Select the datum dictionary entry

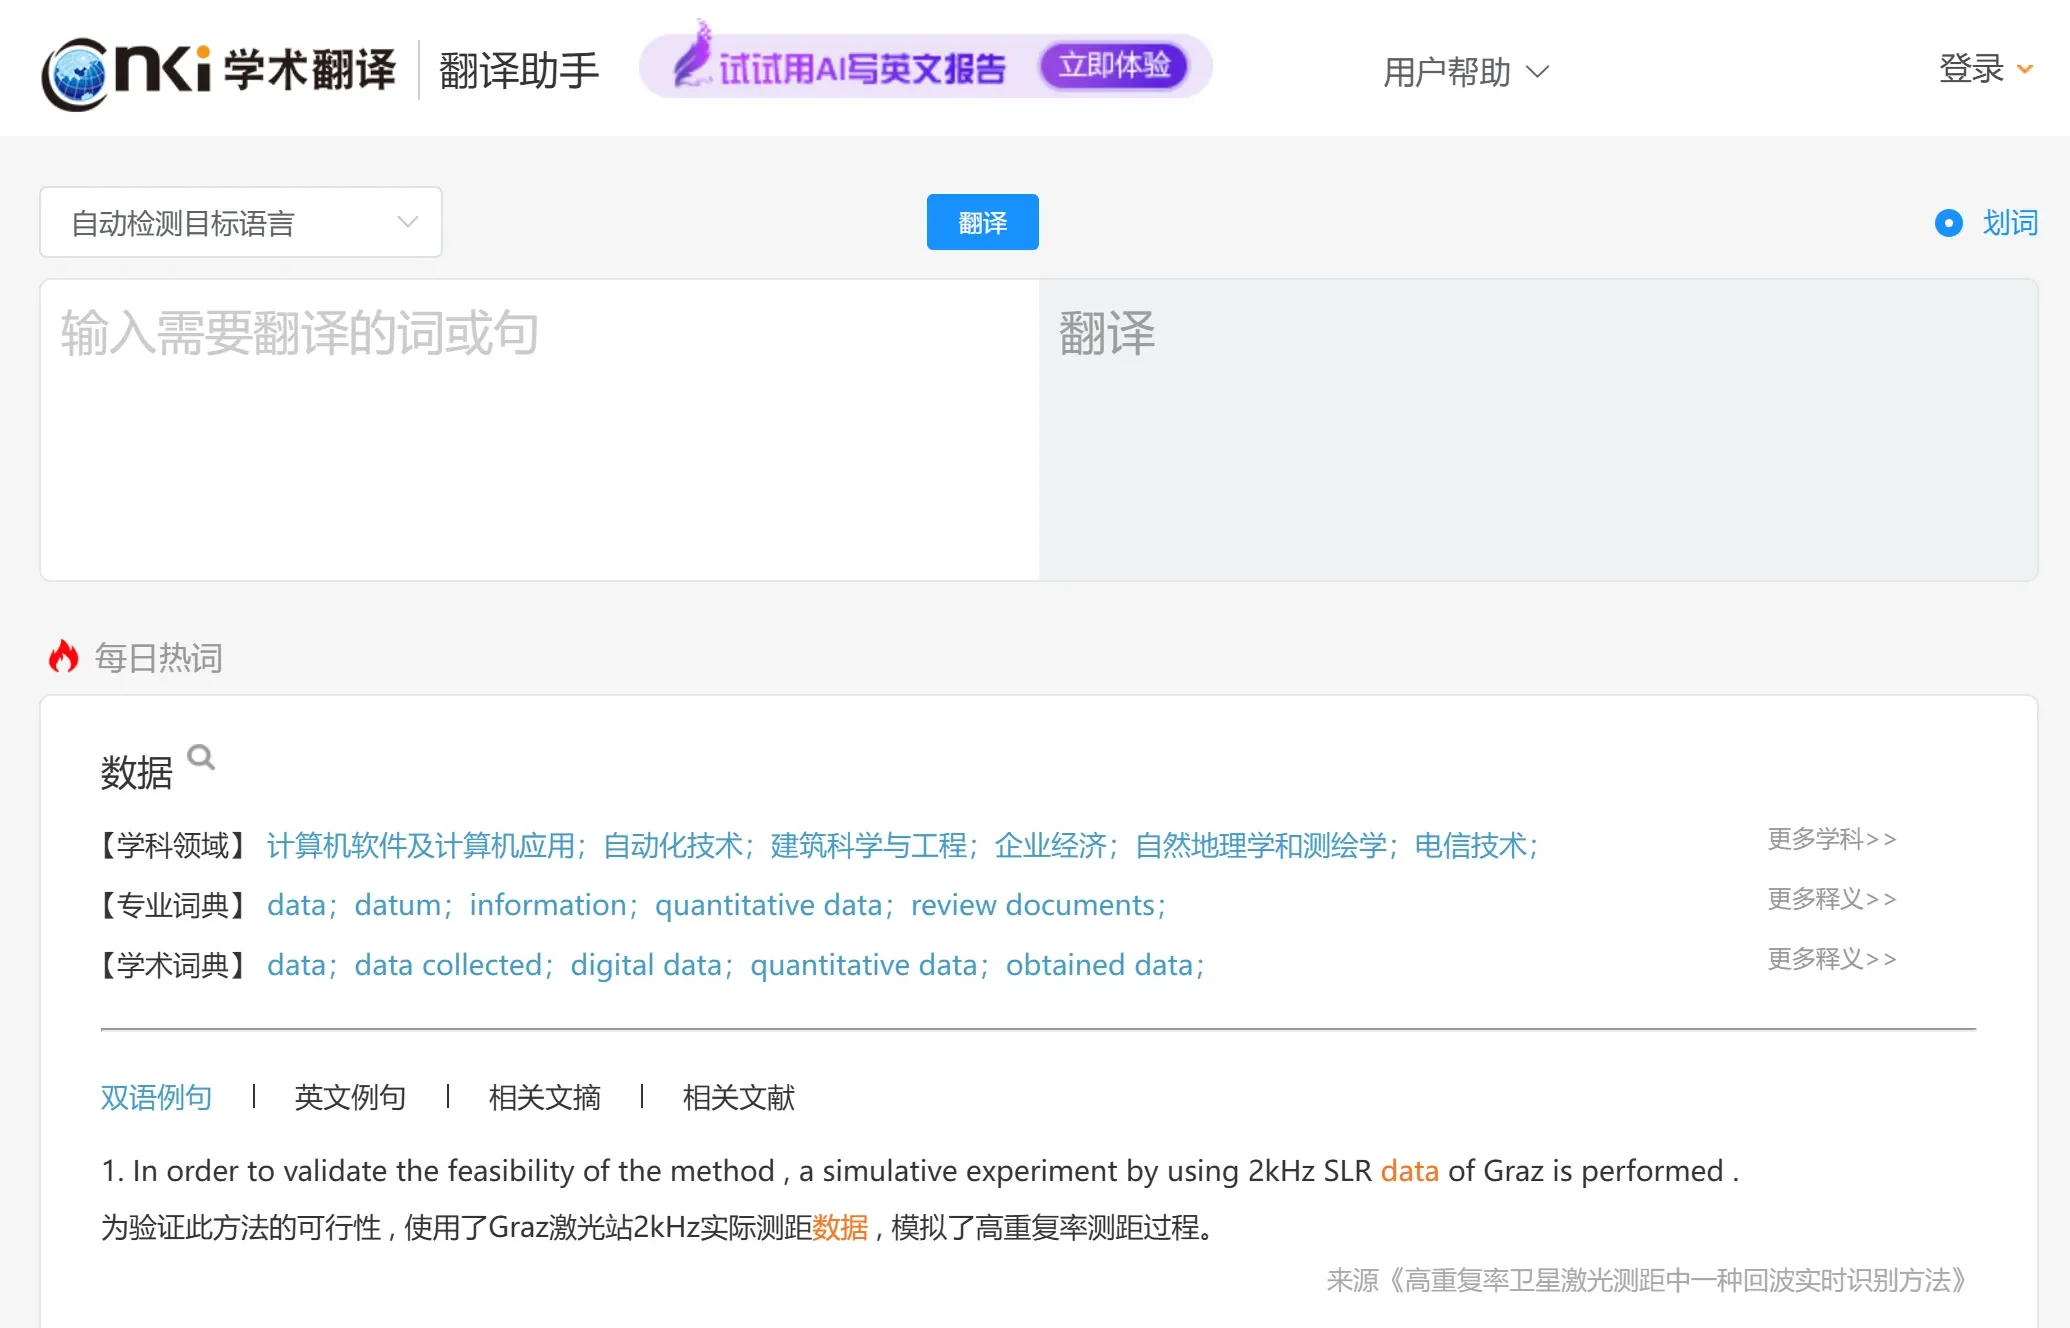click(397, 905)
